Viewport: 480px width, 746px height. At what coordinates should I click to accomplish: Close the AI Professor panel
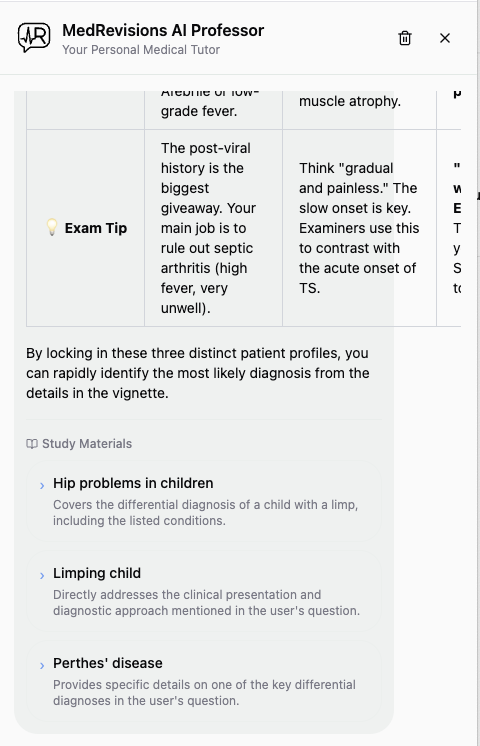pyautogui.click(x=445, y=38)
